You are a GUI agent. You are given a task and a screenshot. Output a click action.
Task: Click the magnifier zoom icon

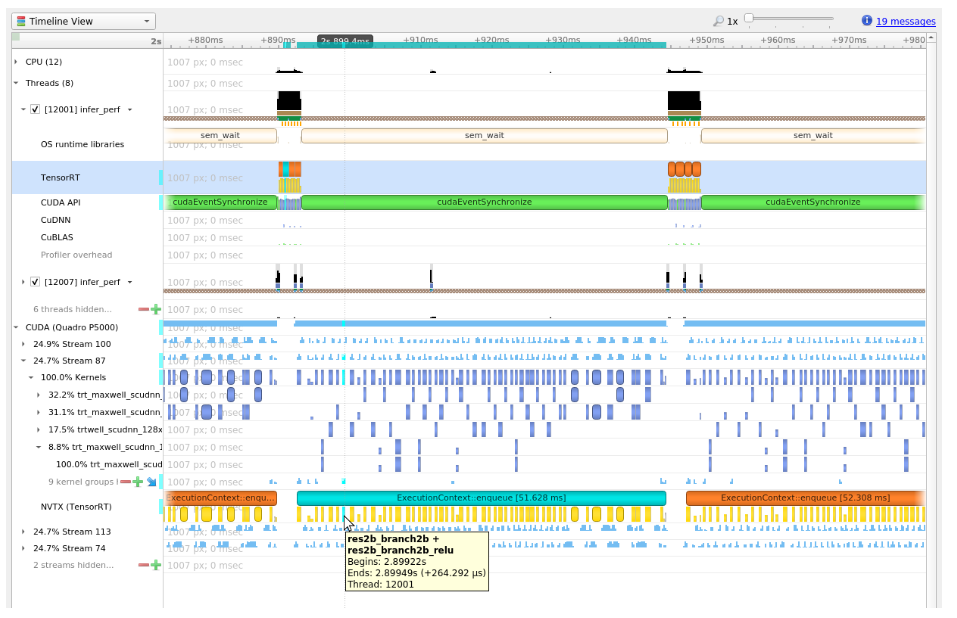pyautogui.click(x=718, y=21)
